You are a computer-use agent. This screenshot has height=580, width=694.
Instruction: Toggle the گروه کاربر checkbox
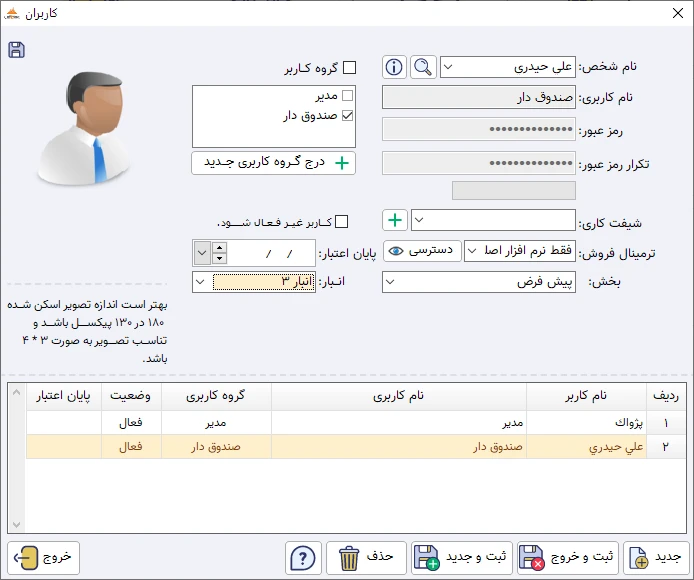click(x=350, y=68)
